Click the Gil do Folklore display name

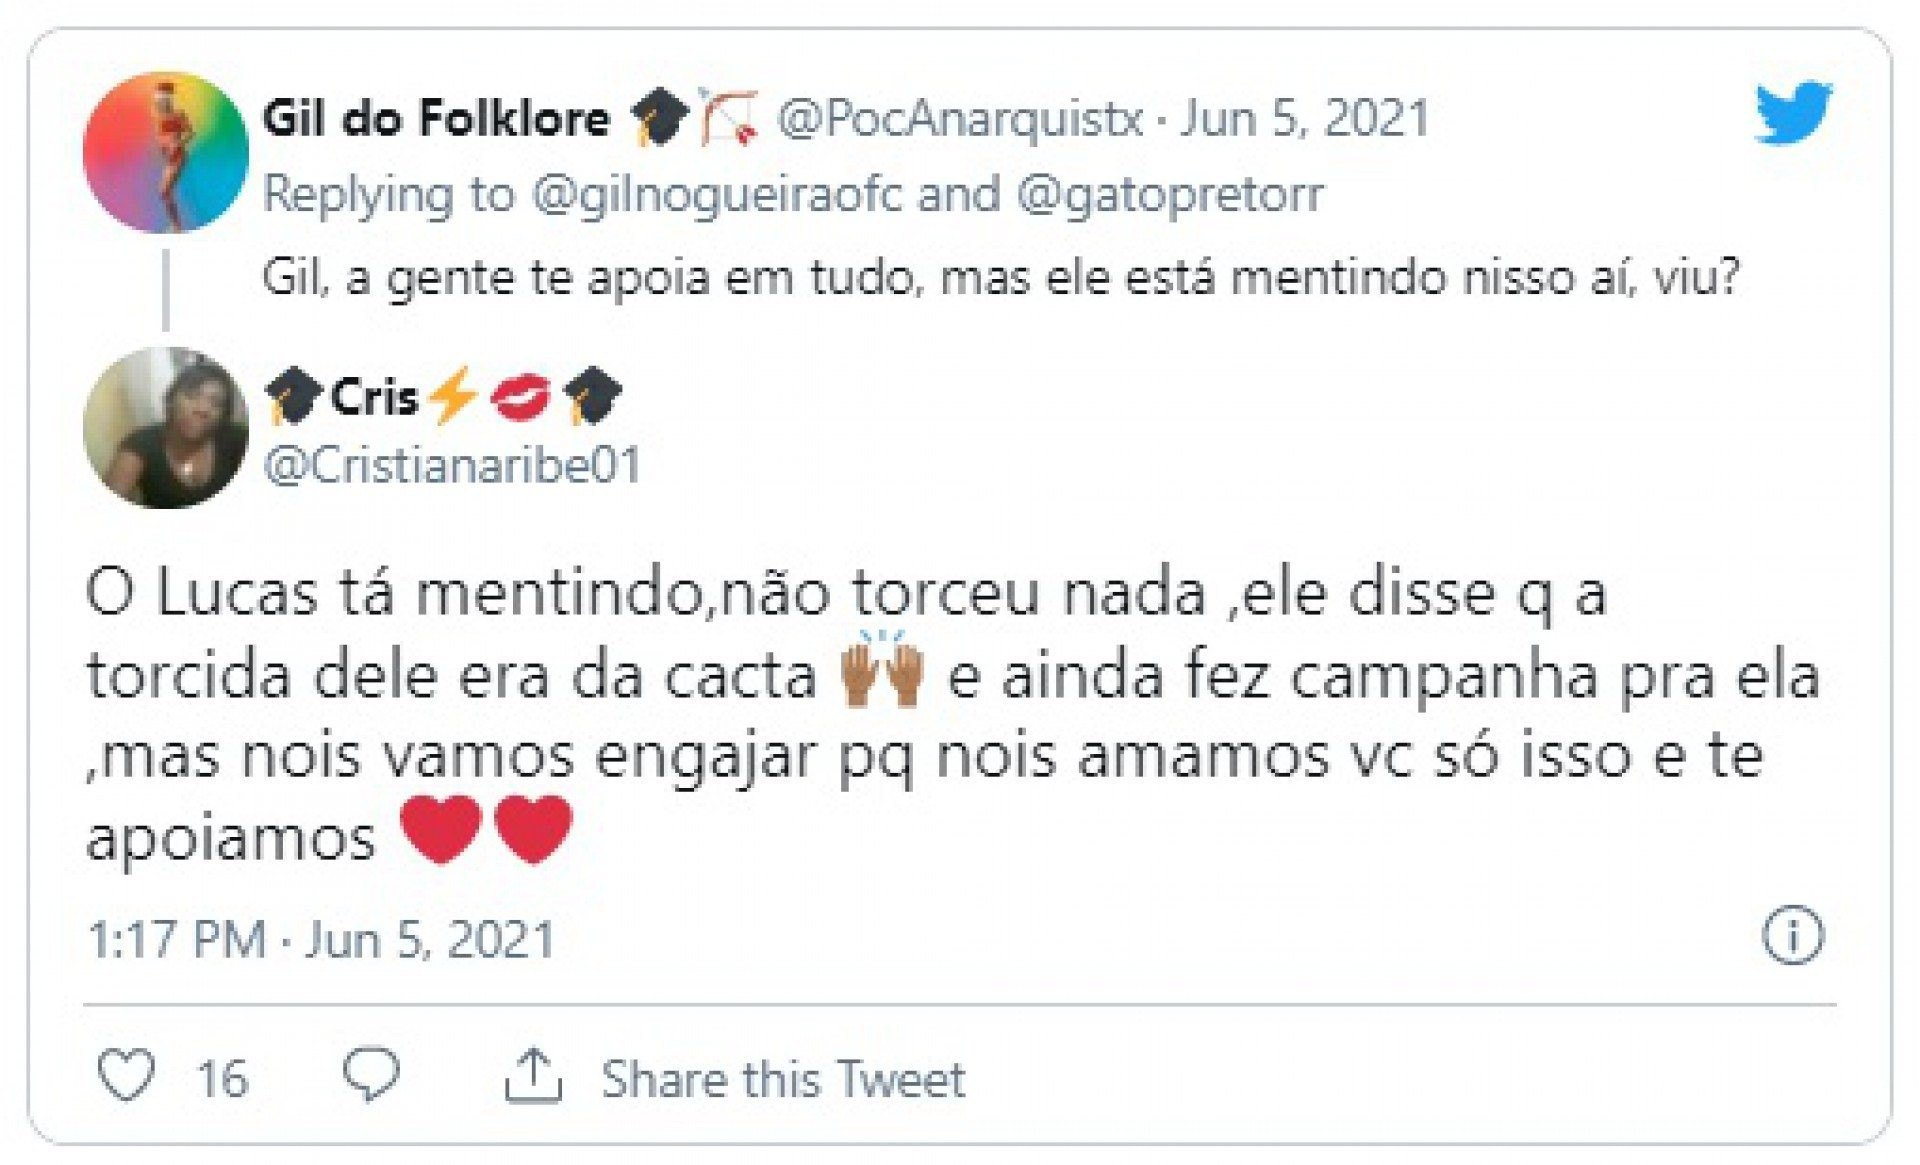[x=436, y=119]
